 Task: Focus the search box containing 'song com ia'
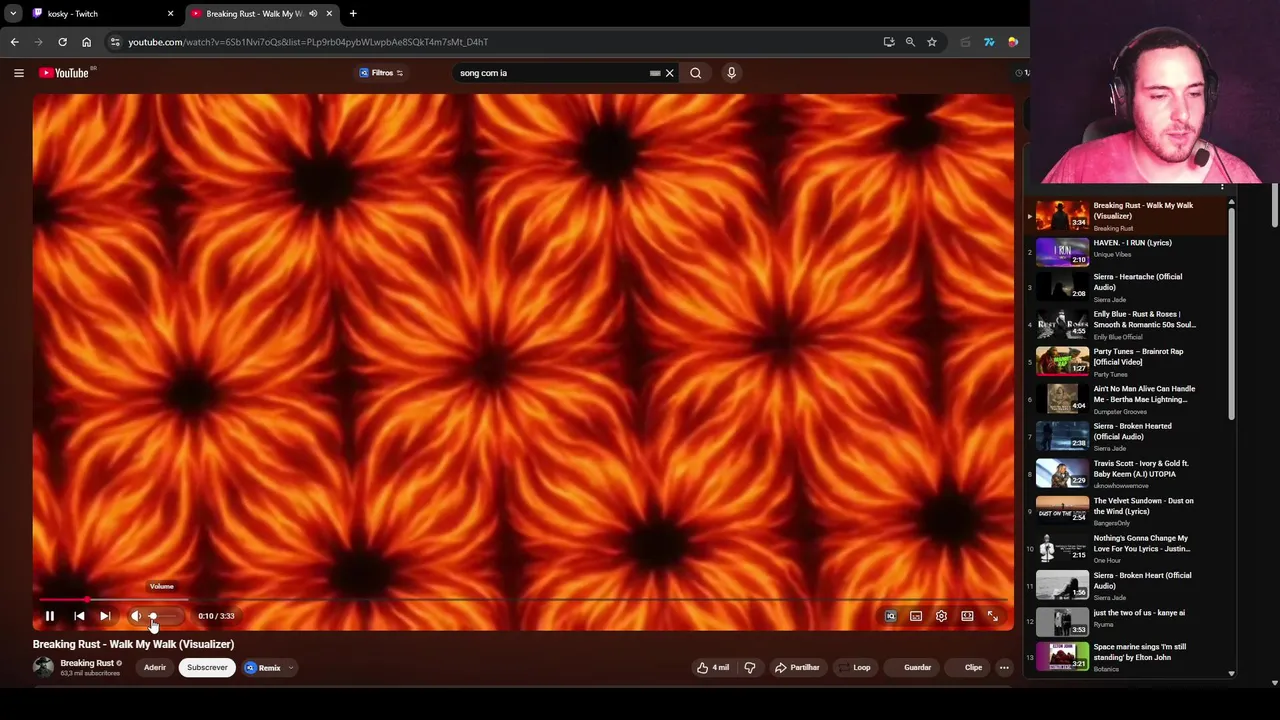click(x=550, y=72)
